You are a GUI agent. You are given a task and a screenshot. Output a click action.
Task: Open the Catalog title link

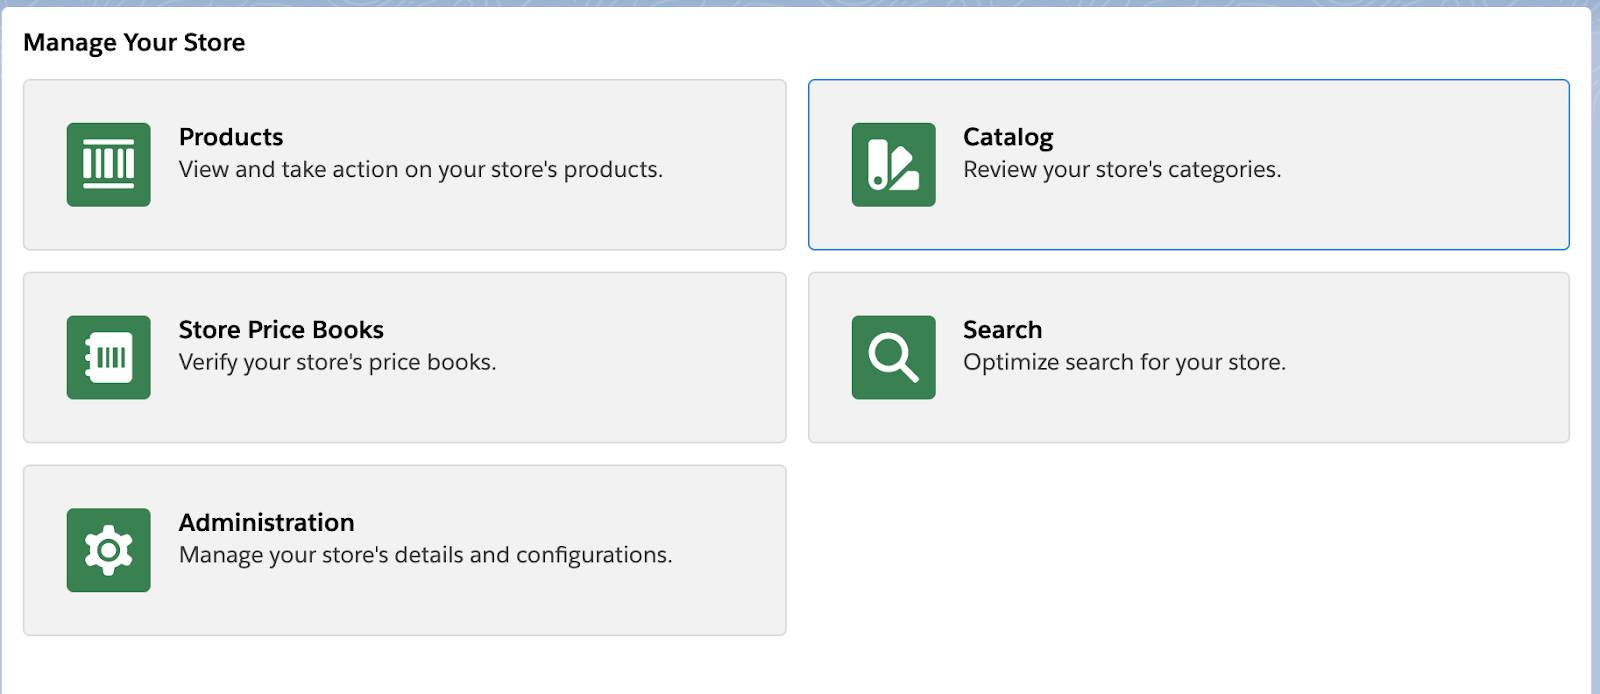tap(1008, 137)
